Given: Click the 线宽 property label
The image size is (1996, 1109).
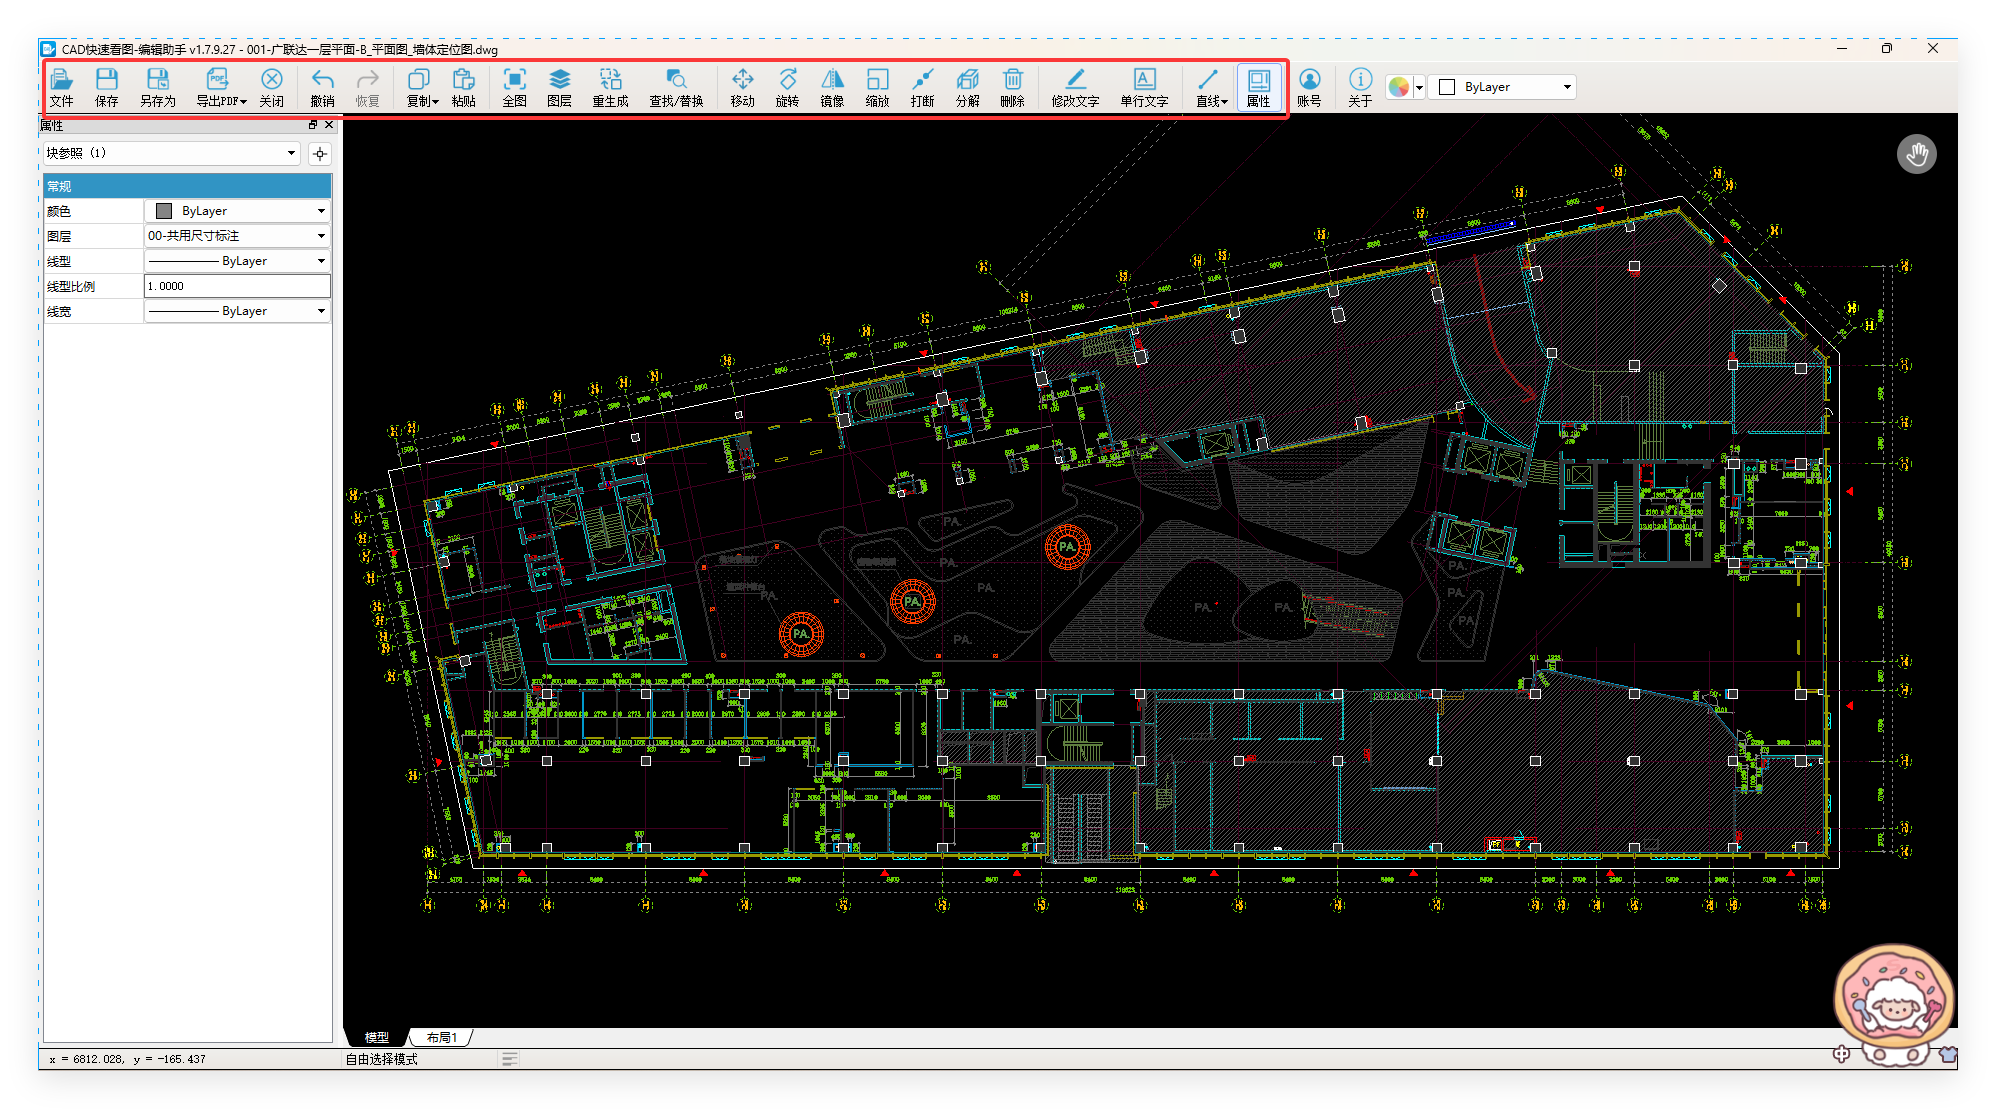Looking at the screenshot, I should (59, 311).
